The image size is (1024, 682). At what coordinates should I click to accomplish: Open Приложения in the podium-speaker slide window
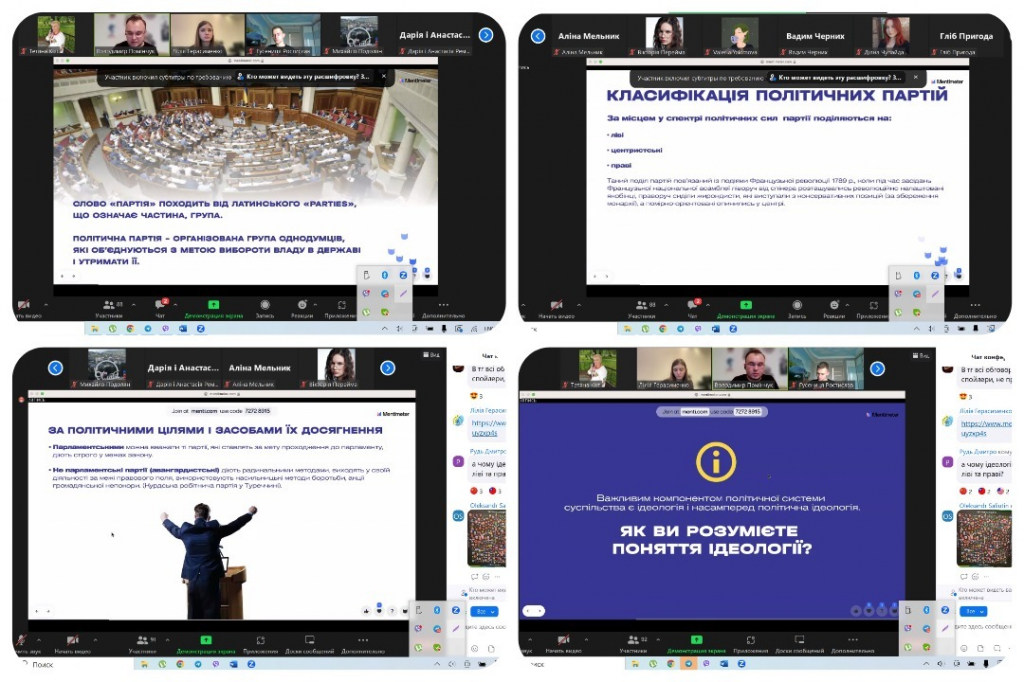[261, 643]
